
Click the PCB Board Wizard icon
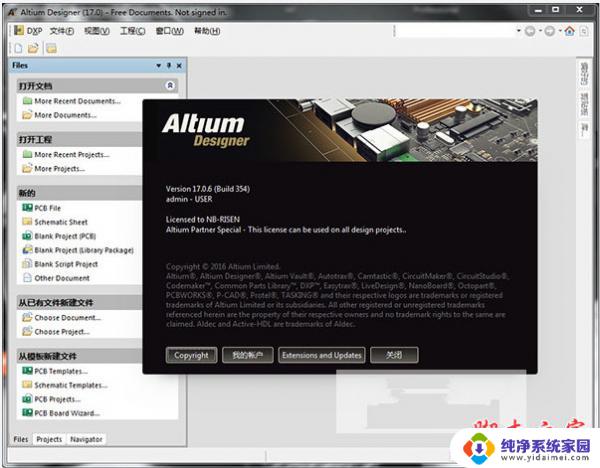click(x=27, y=413)
